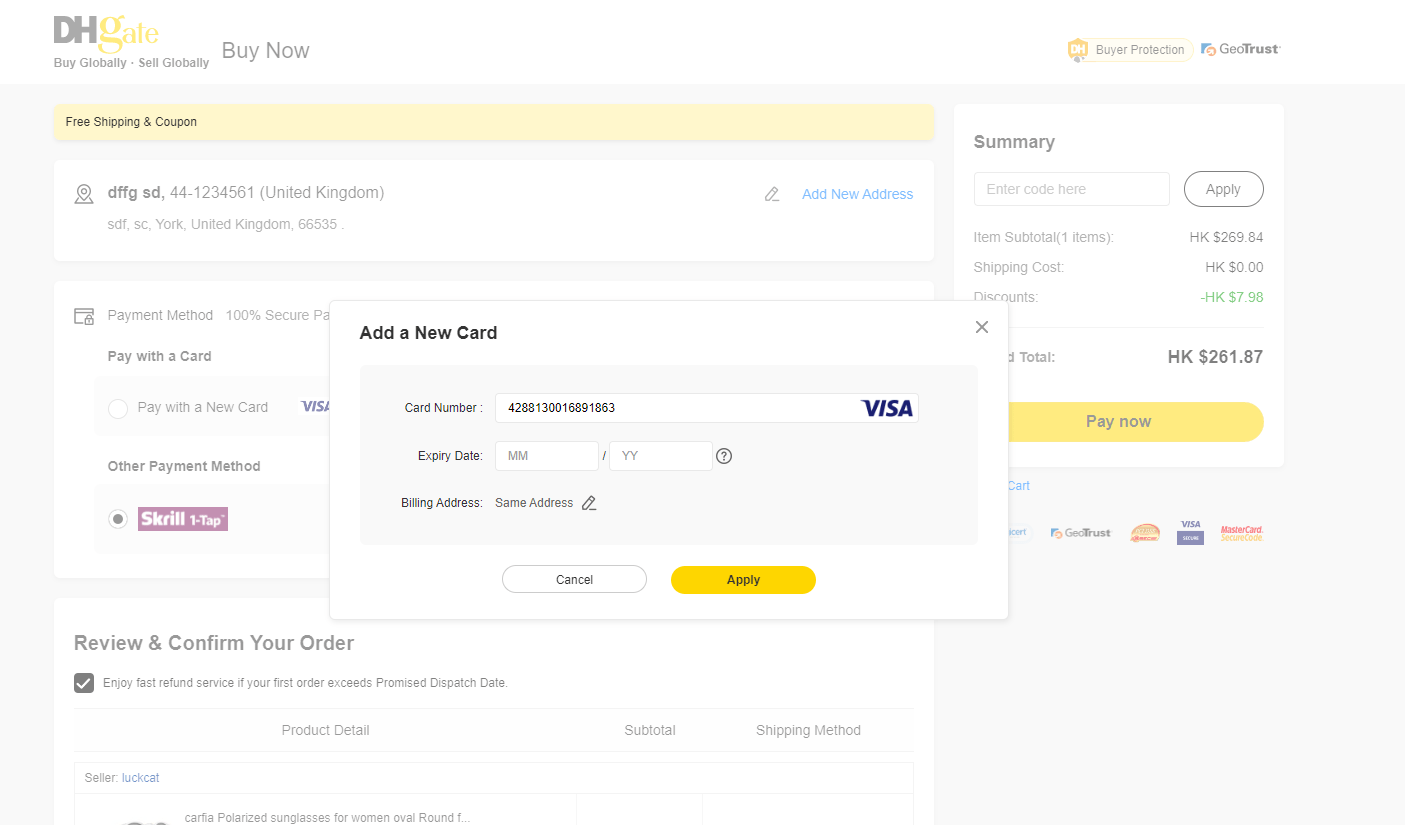The height and width of the screenshot is (825, 1405).
Task: Cancel adding the new card
Action: point(574,580)
